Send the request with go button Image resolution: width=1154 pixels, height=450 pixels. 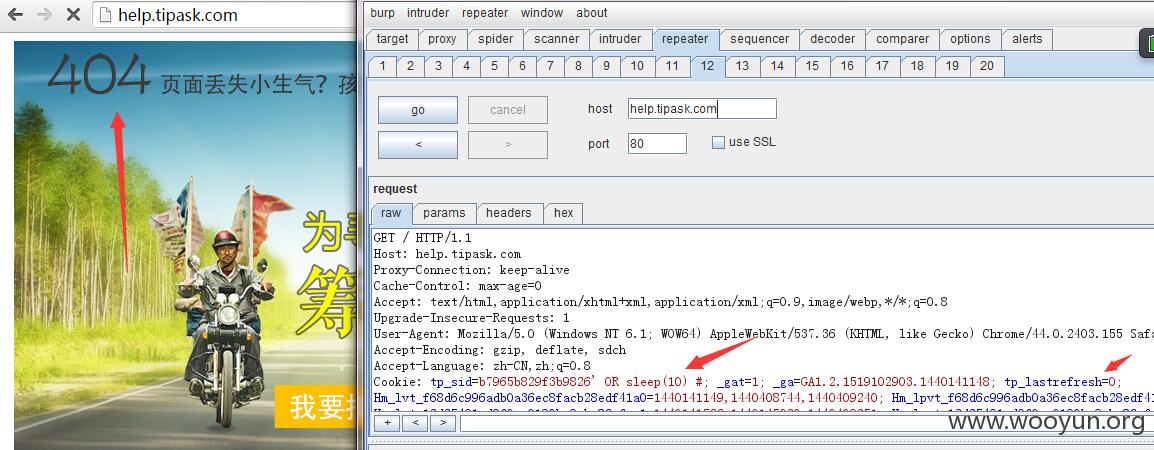(x=418, y=110)
